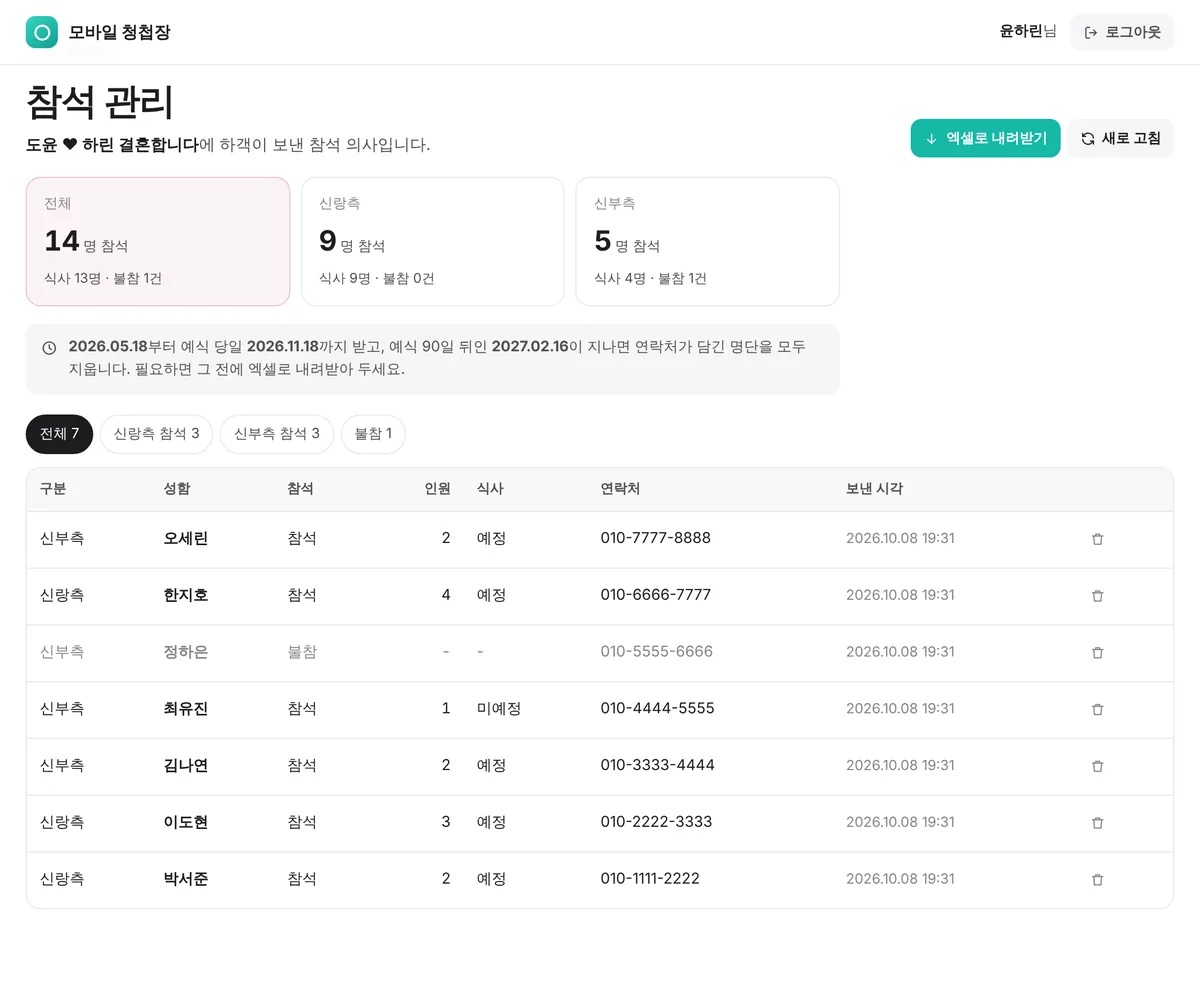The image size is (1200, 995).
Task: Delete the 박서준 row with trash icon
Action: (x=1097, y=880)
